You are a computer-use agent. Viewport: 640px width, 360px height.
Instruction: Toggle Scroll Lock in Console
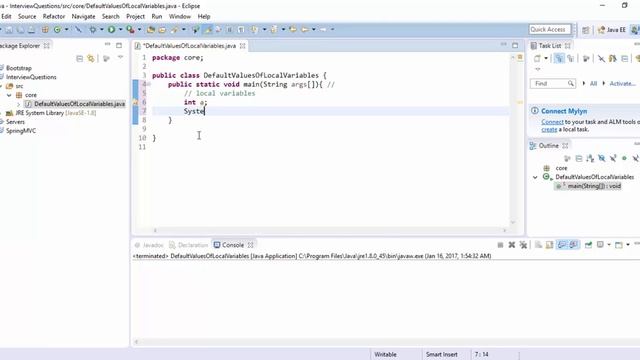549,245
